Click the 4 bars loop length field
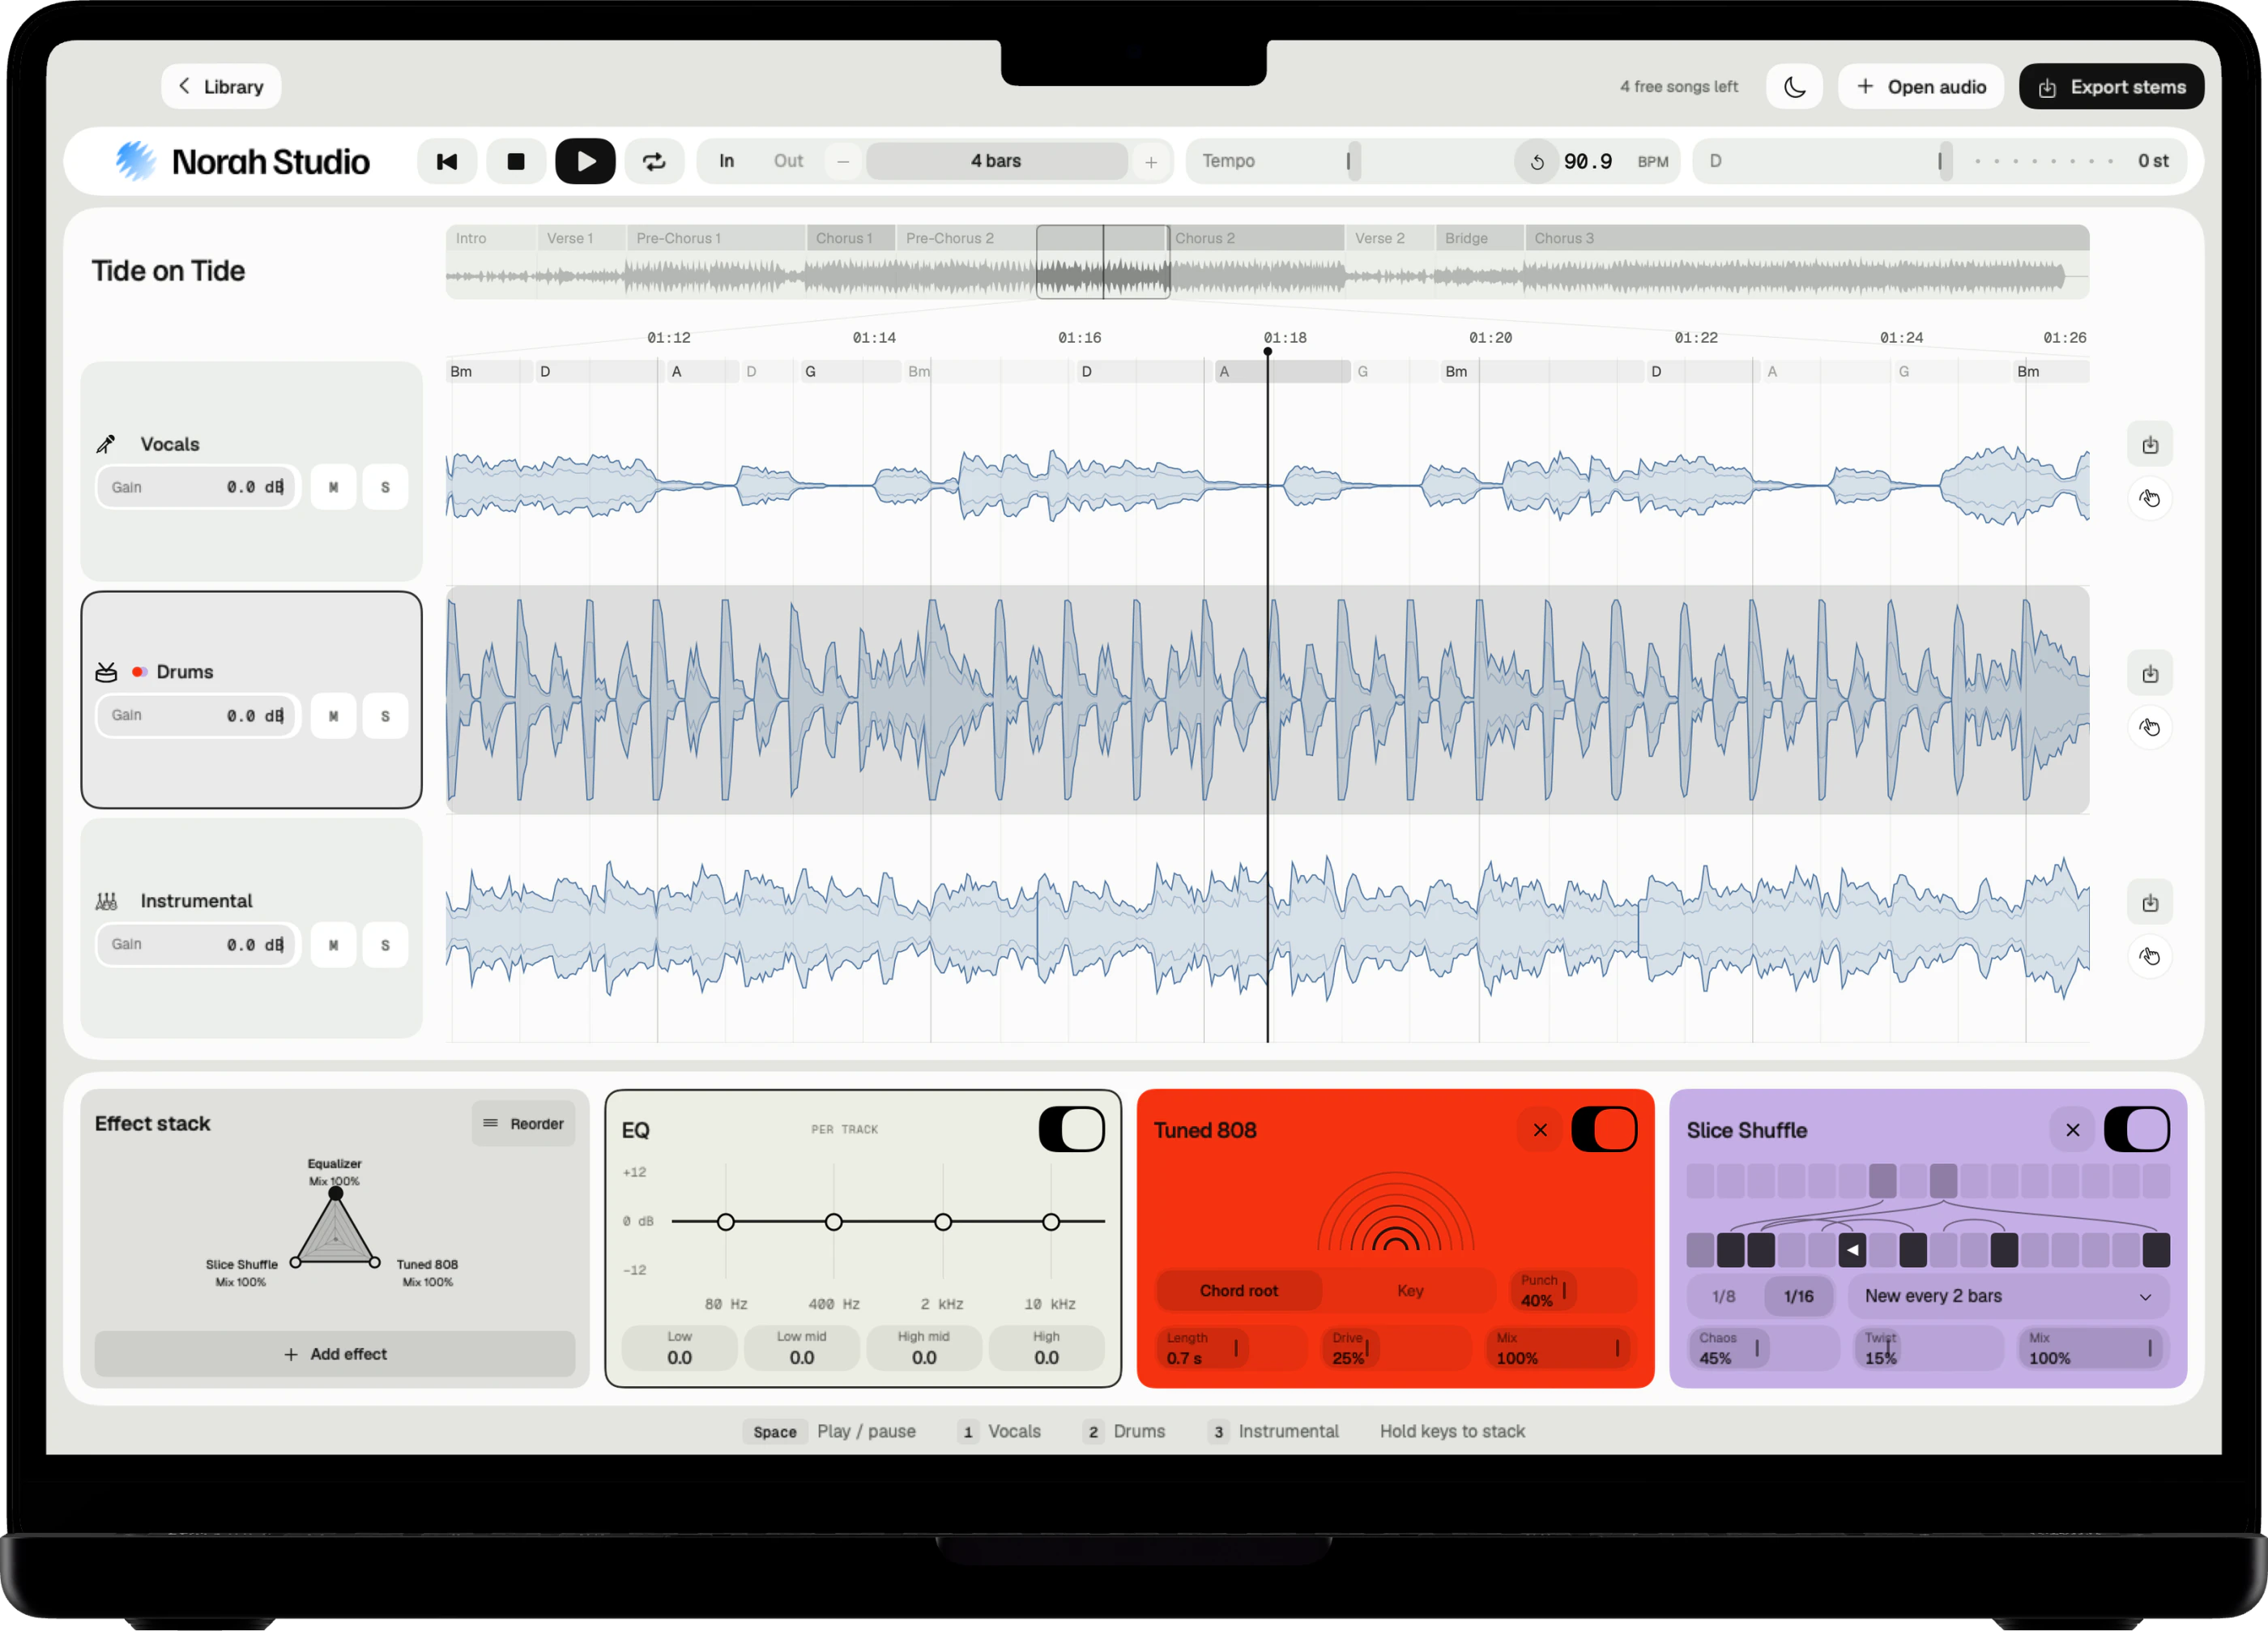2268x1631 pixels. pyautogui.click(x=996, y=161)
